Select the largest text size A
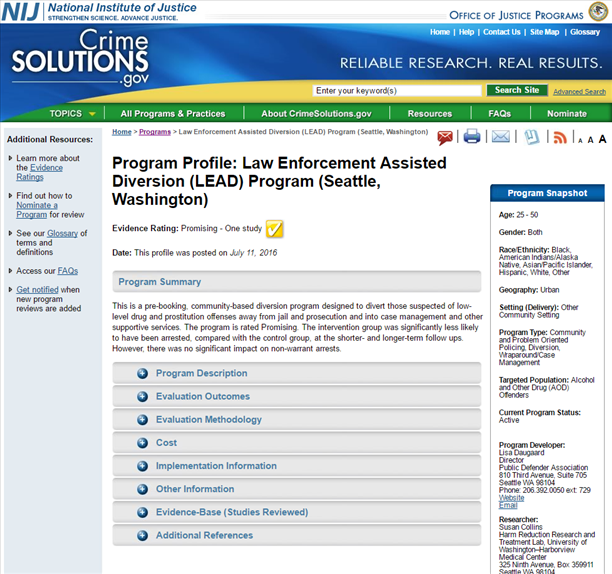Viewport: 612px width, 574px height. click(603, 139)
